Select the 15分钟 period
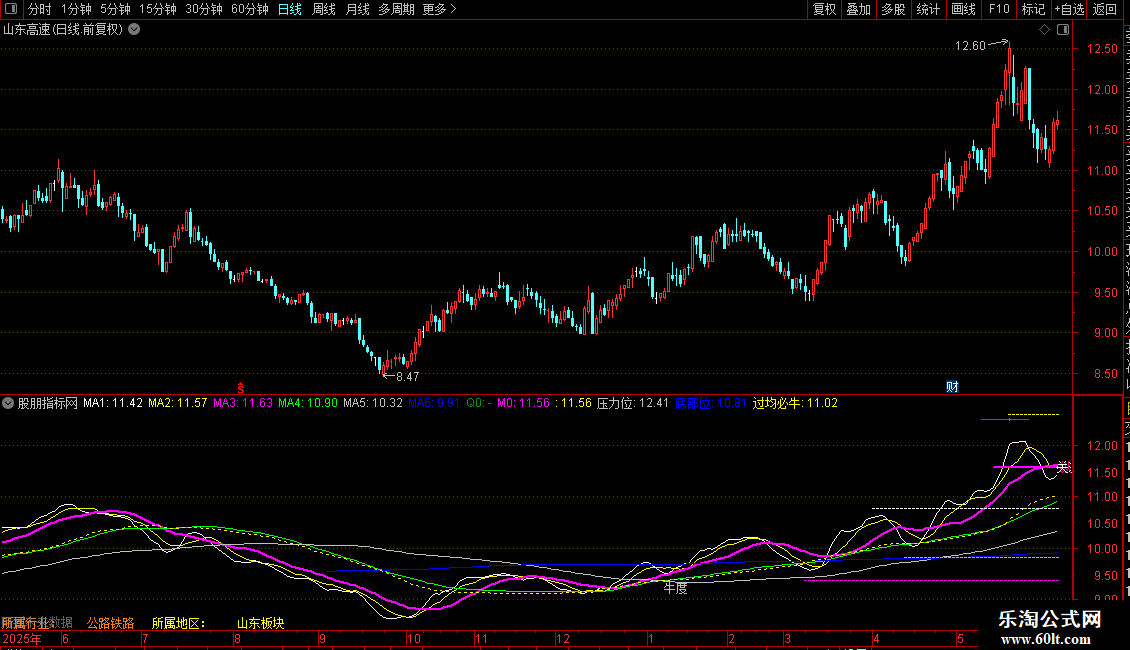 157,9
